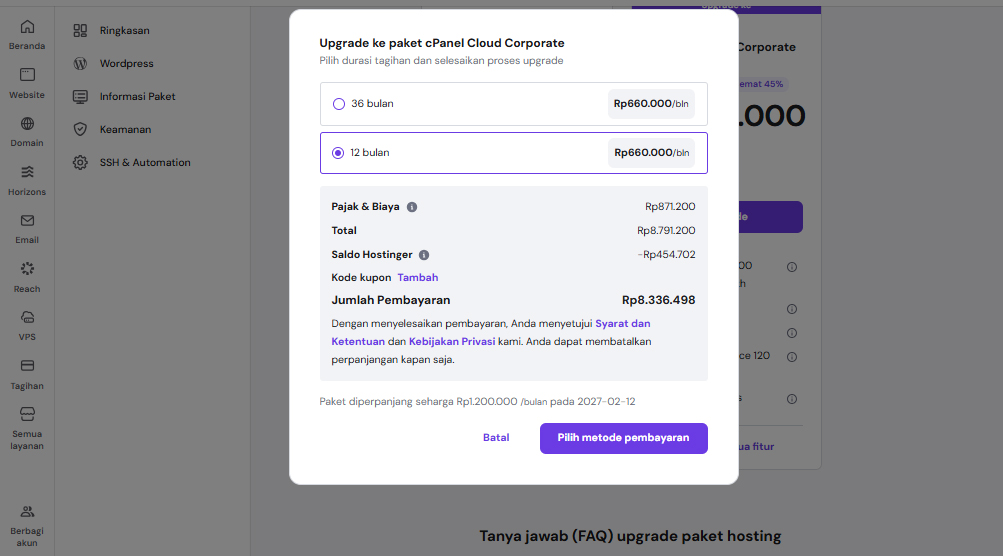
Task: Cancel the upgrade with Batal
Action: [496, 438]
